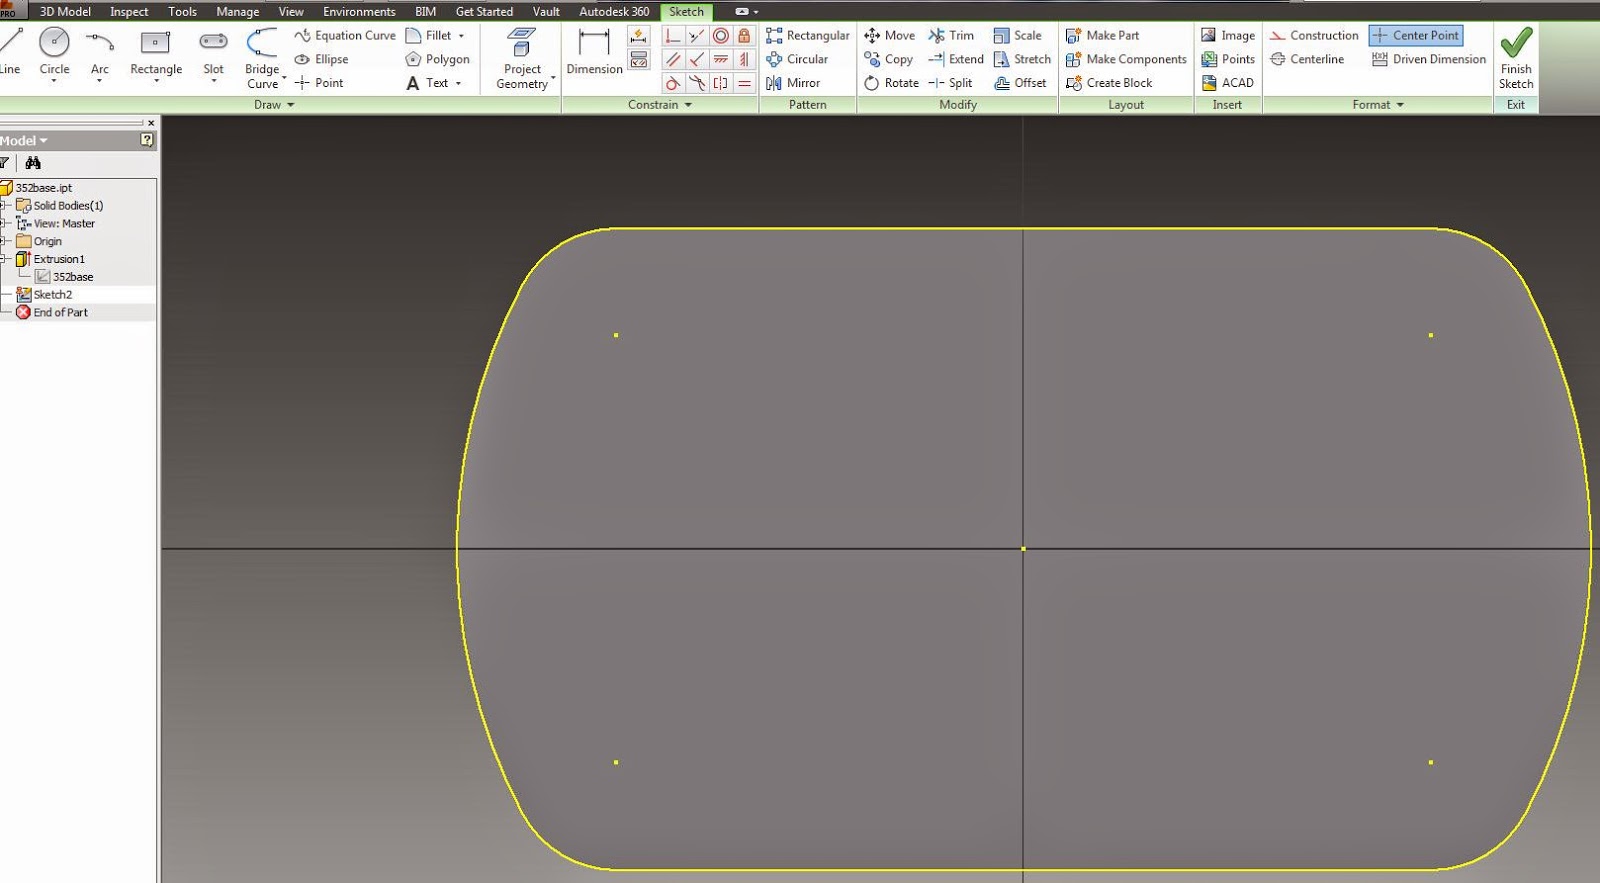Viewport: 1600px width, 883px height.
Task: Select the Offset tool
Action: point(1020,83)
